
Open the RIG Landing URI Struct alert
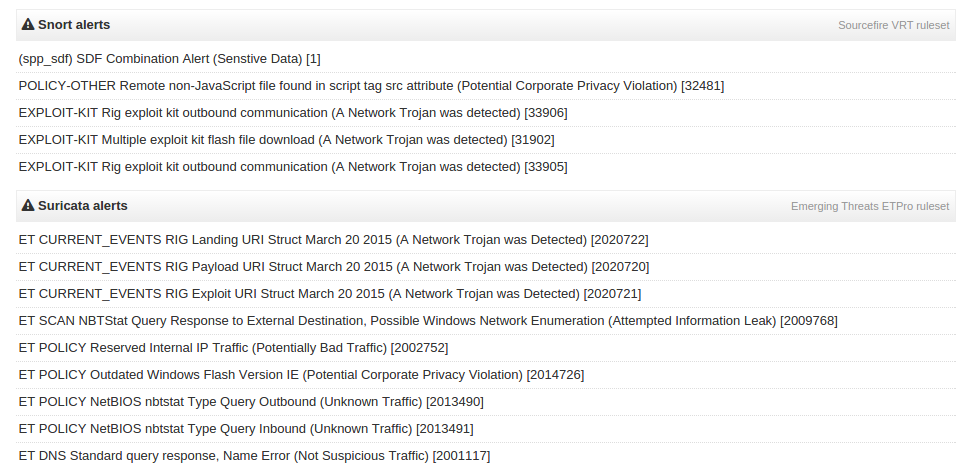(486, 240)
